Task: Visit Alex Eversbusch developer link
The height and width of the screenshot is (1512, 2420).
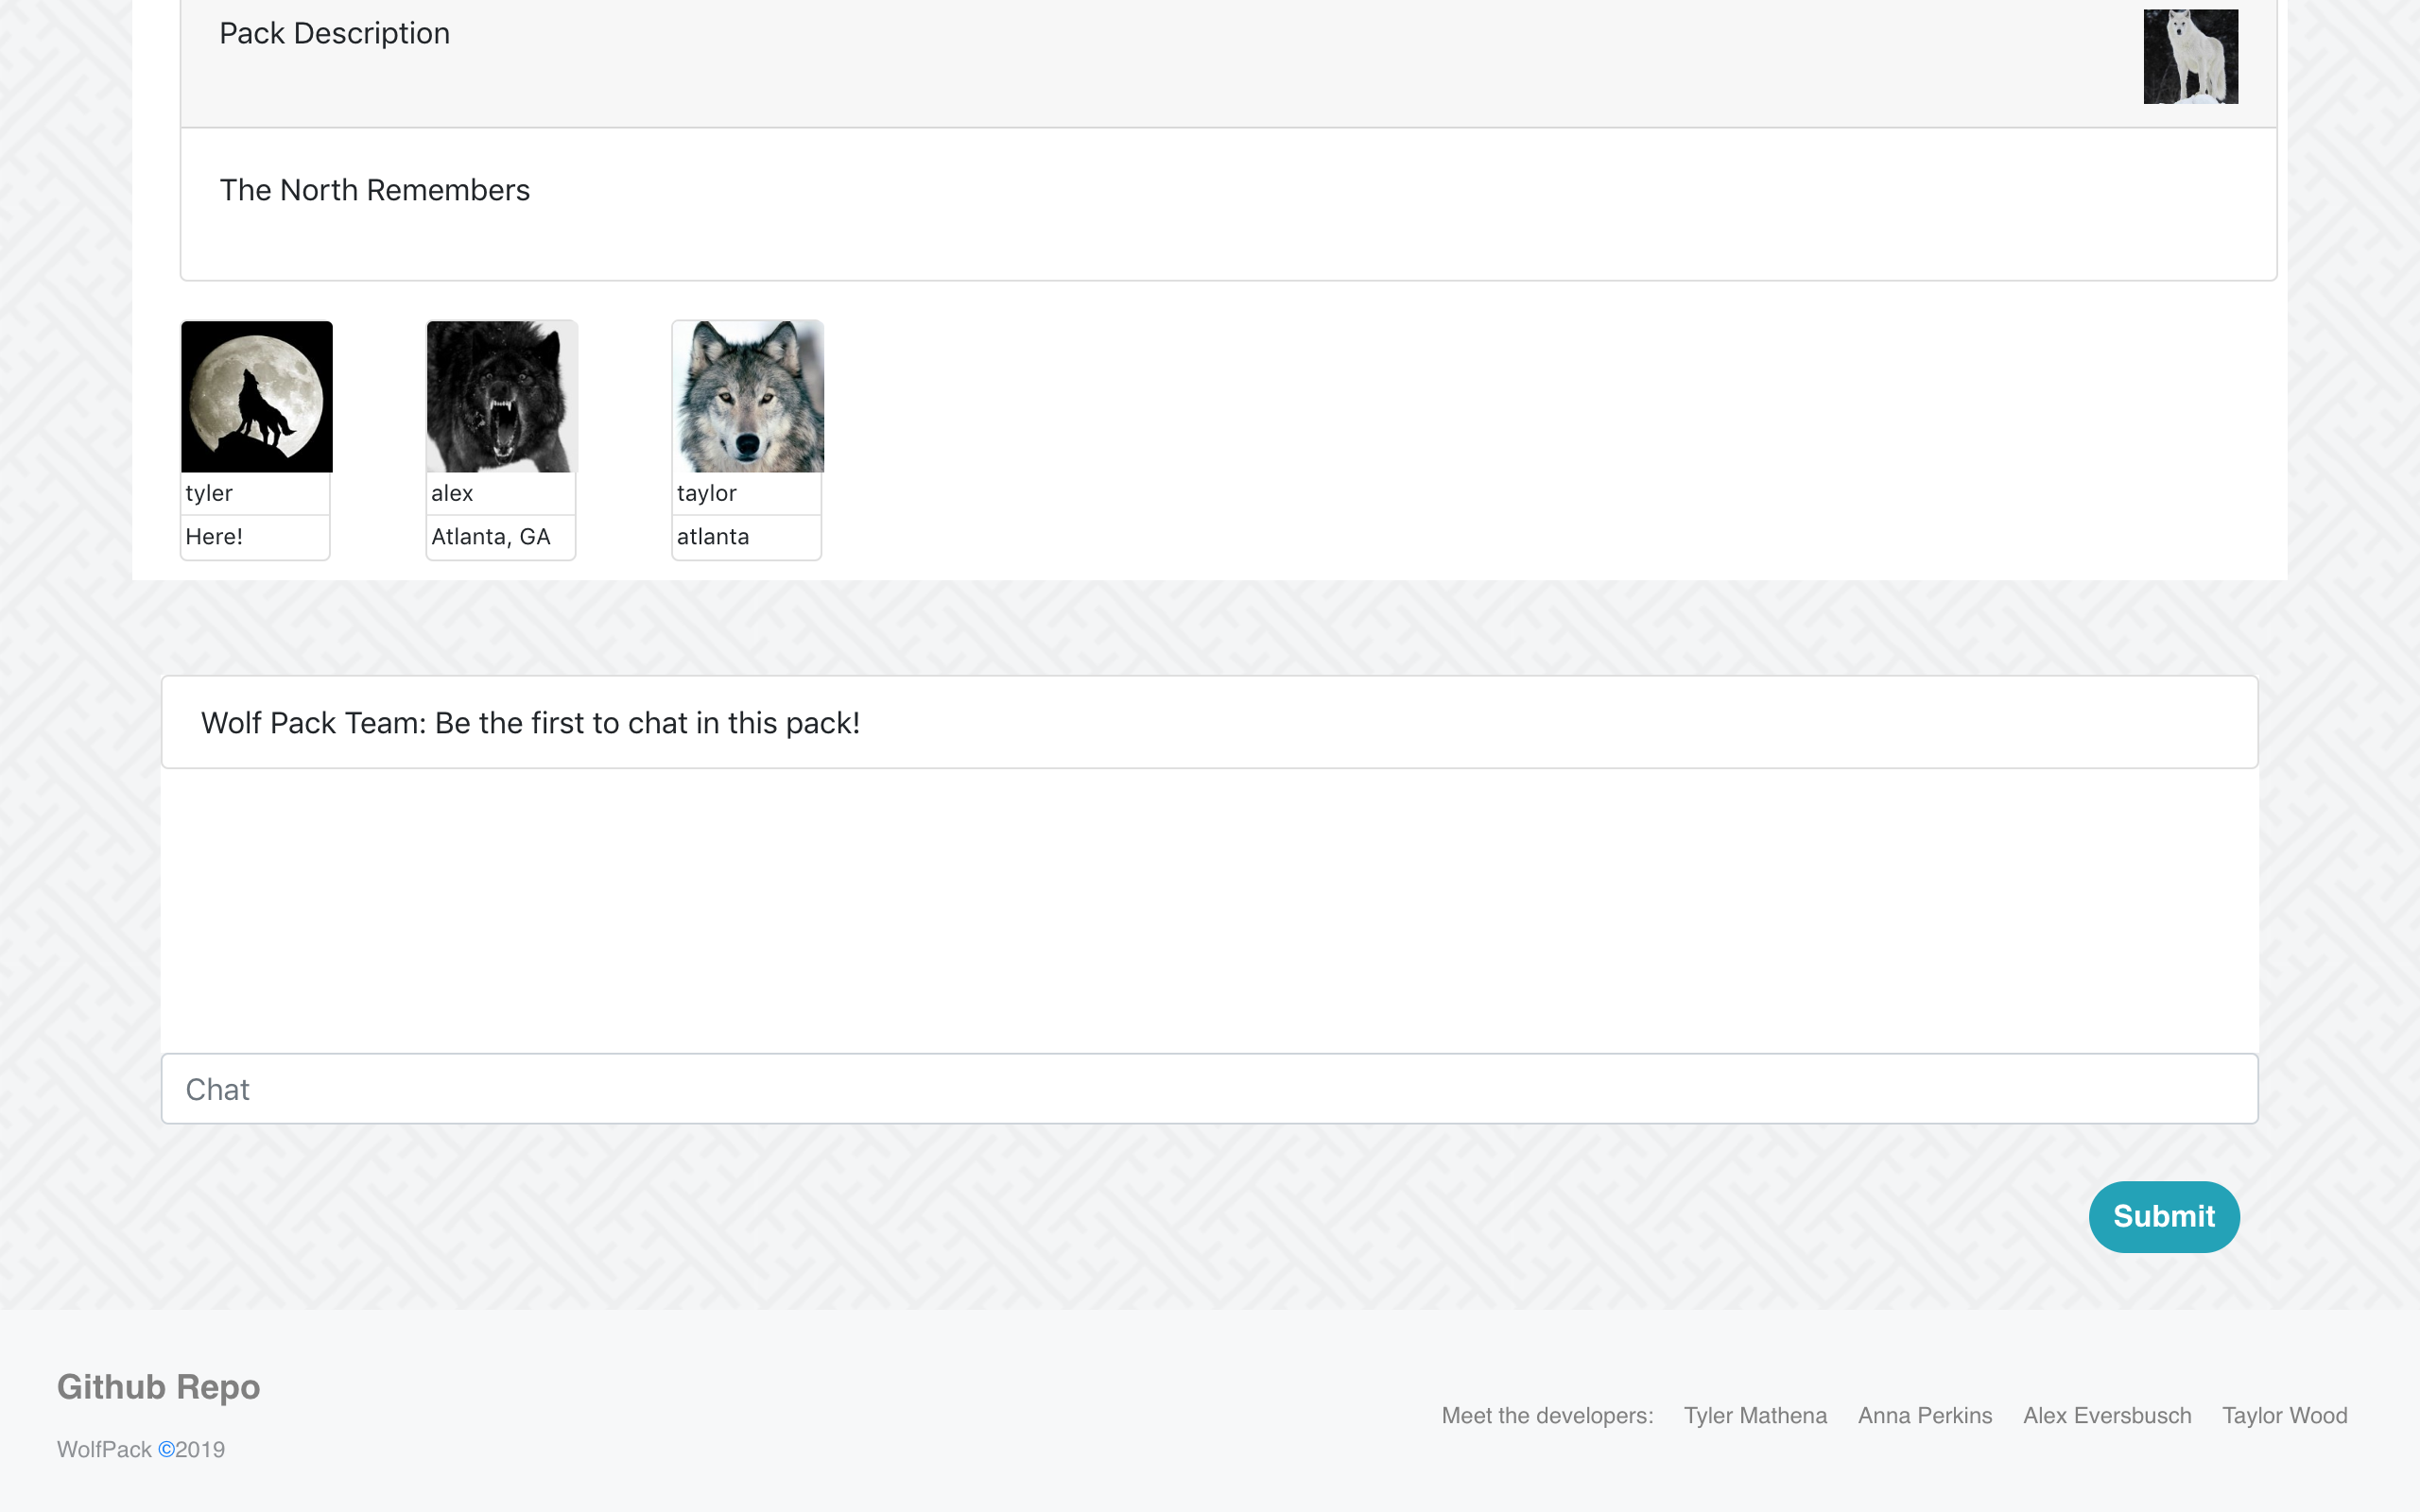Action: pos(2107,1415)
